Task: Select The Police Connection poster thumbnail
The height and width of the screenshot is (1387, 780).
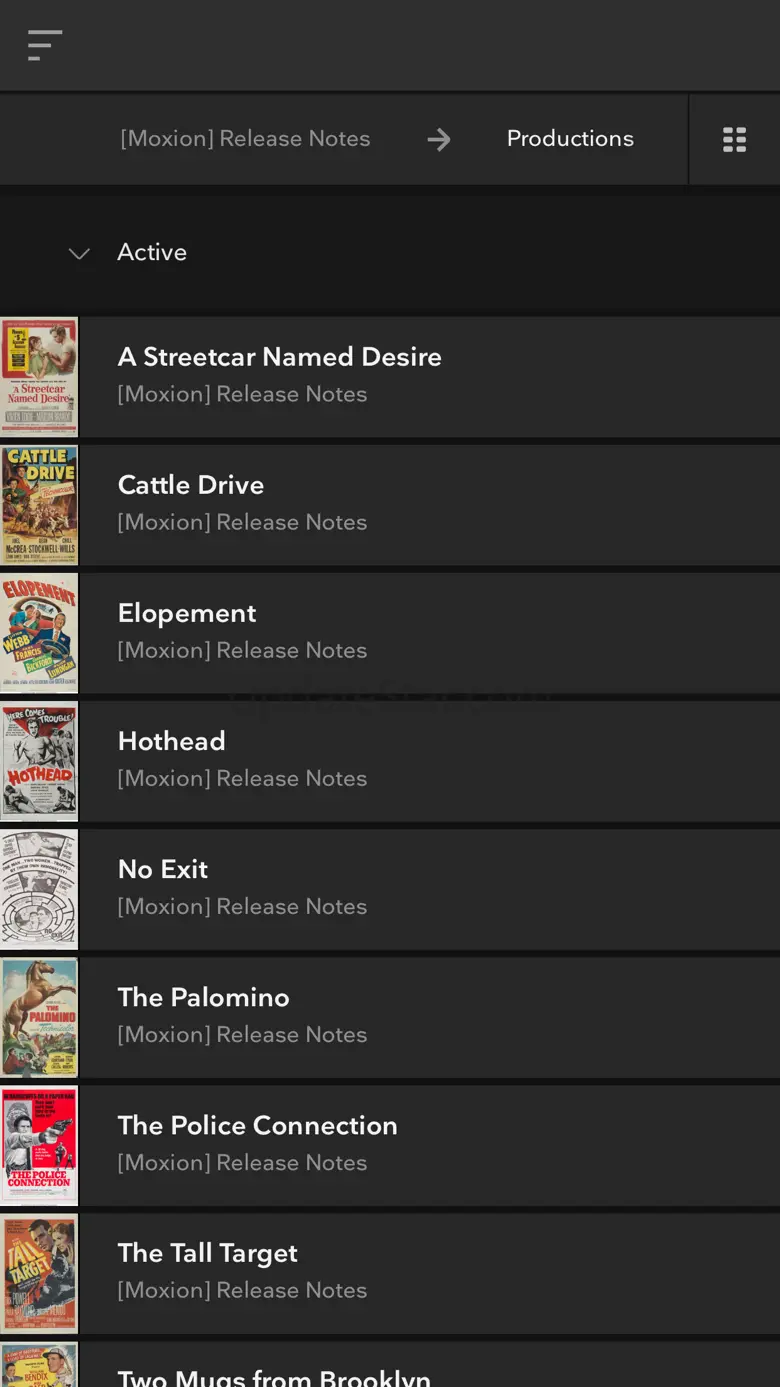Action: tap(39, 1145)
